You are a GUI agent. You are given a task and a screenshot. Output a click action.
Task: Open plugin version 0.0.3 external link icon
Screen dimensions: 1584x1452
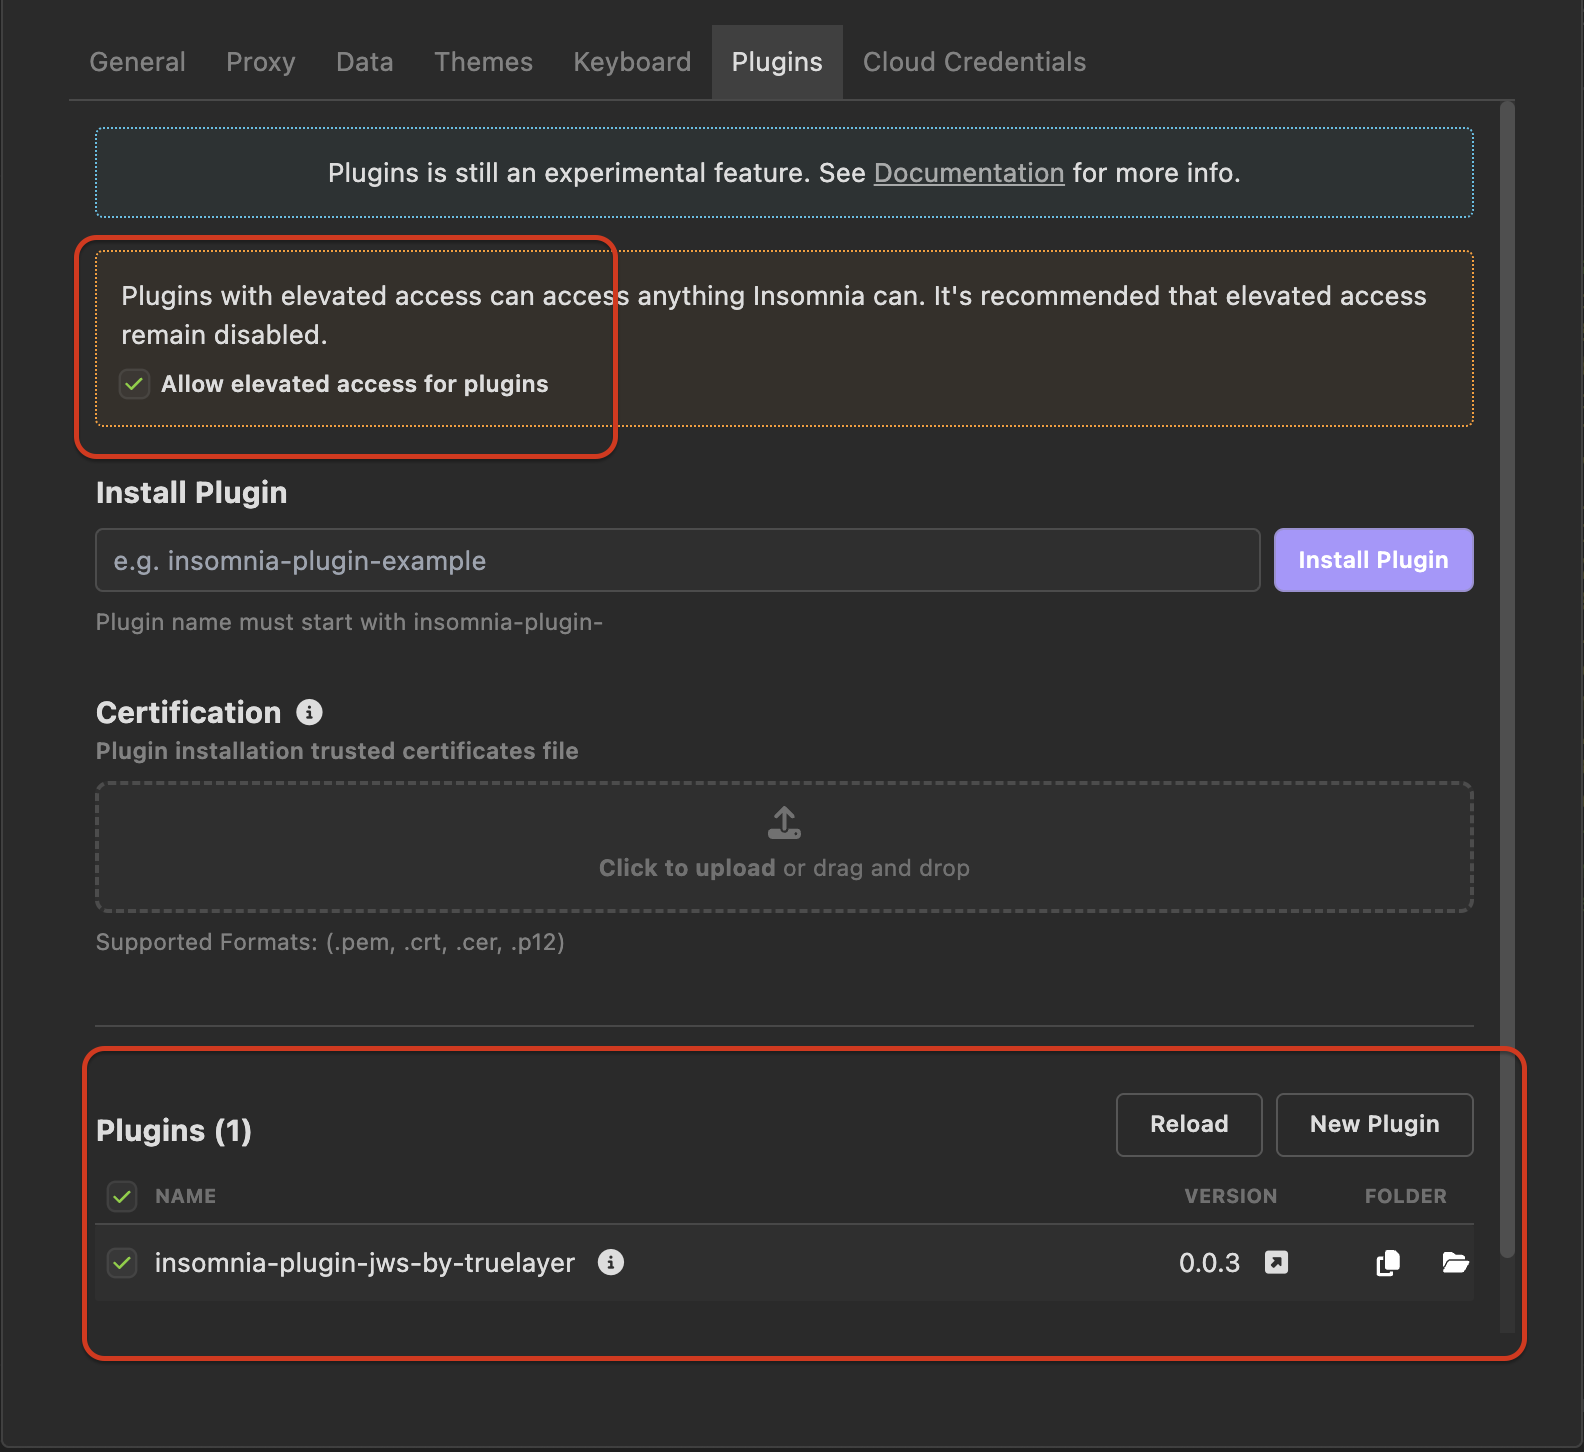[1276, 1262]
